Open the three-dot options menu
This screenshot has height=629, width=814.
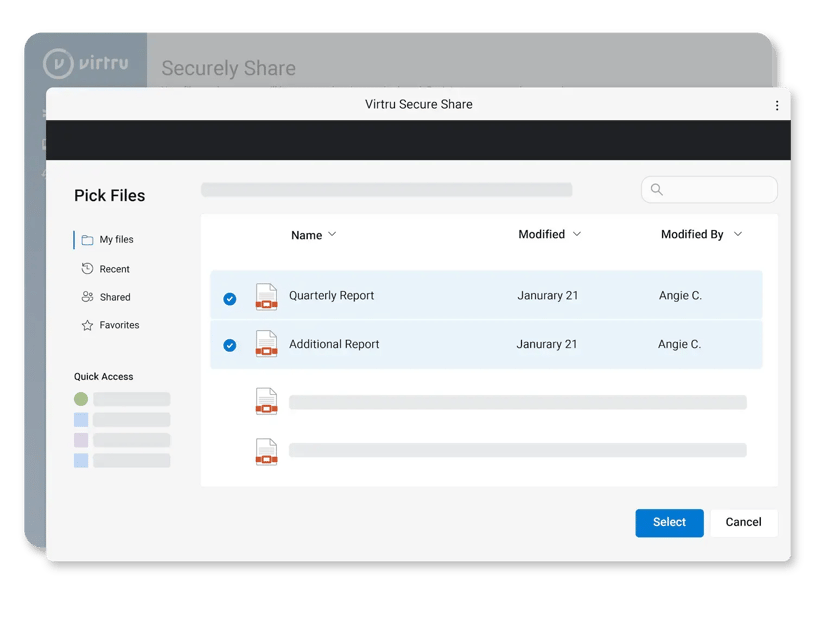point(778,104)
